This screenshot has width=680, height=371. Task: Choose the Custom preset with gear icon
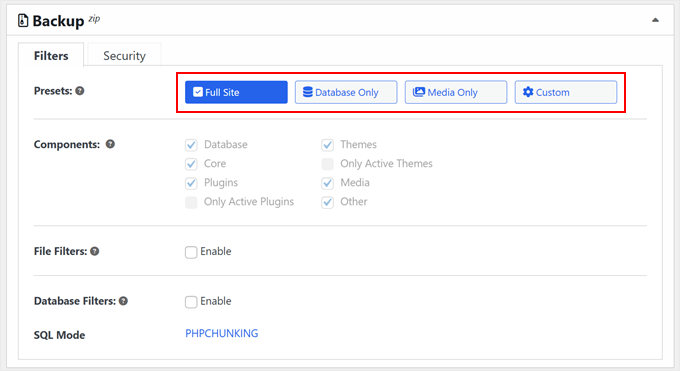(x=566, y=92)
